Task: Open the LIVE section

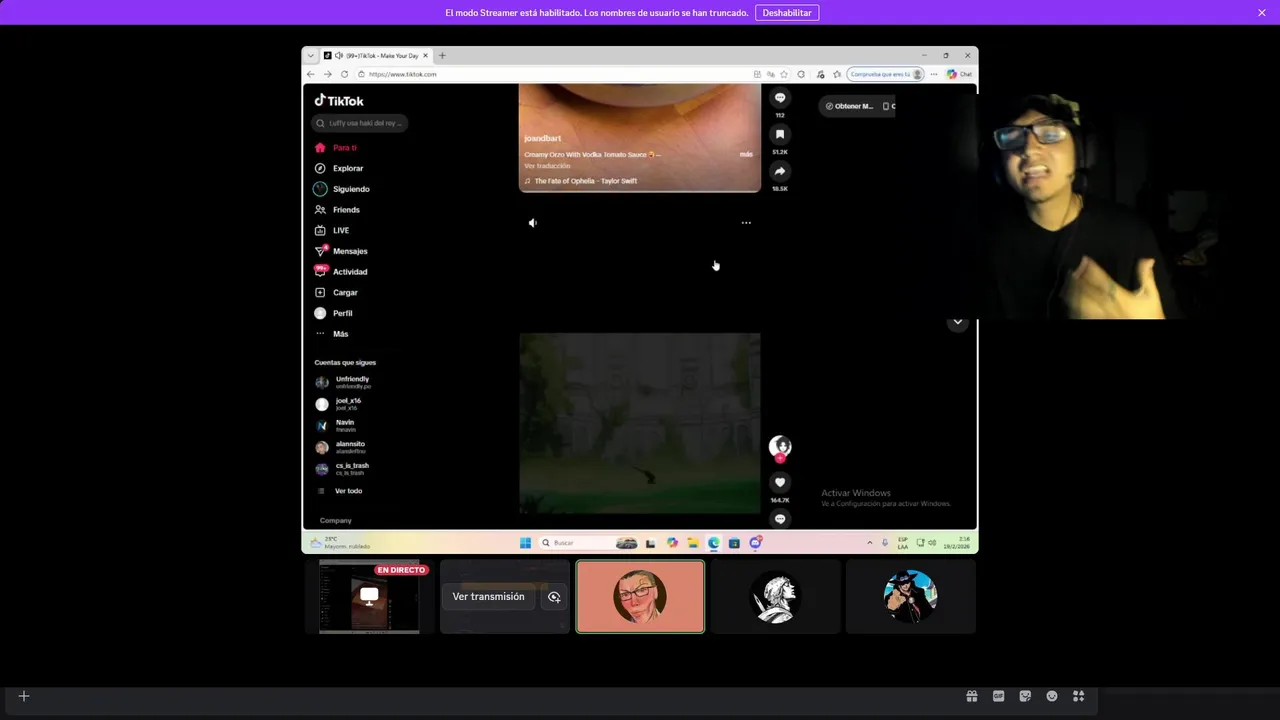Action: (332, 230)
